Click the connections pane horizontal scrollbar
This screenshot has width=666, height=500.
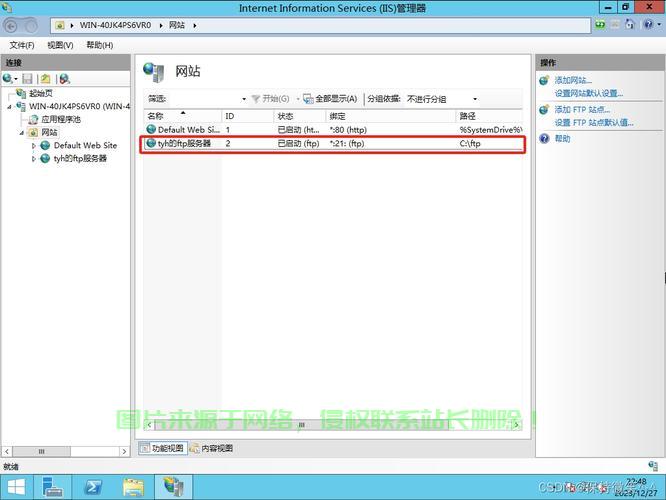[41, 451]
